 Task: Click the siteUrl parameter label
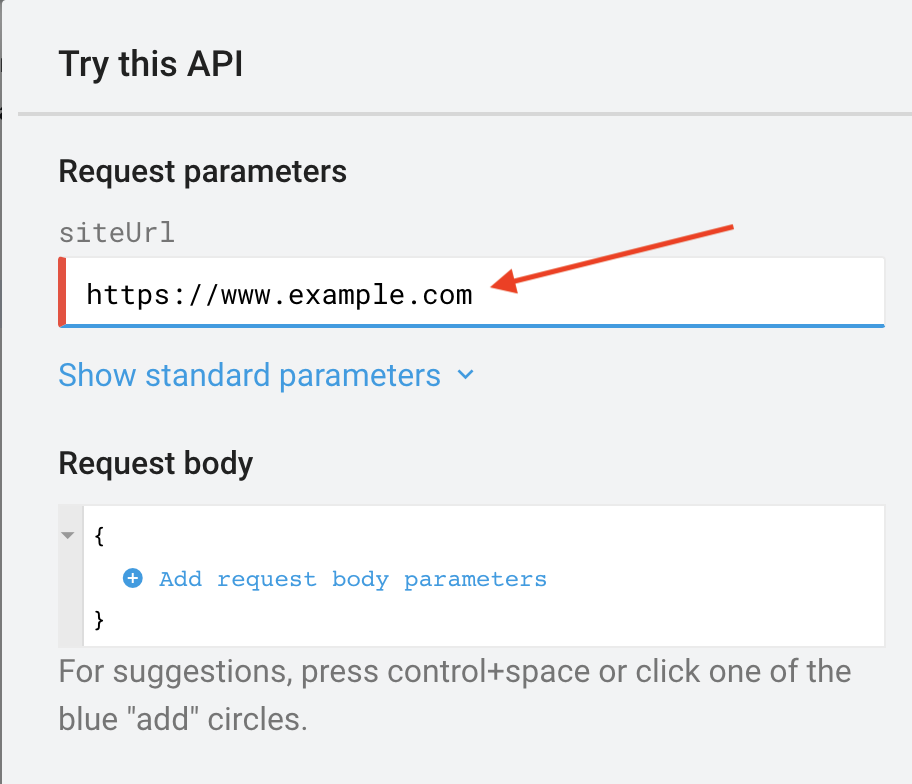pos(116,233)
